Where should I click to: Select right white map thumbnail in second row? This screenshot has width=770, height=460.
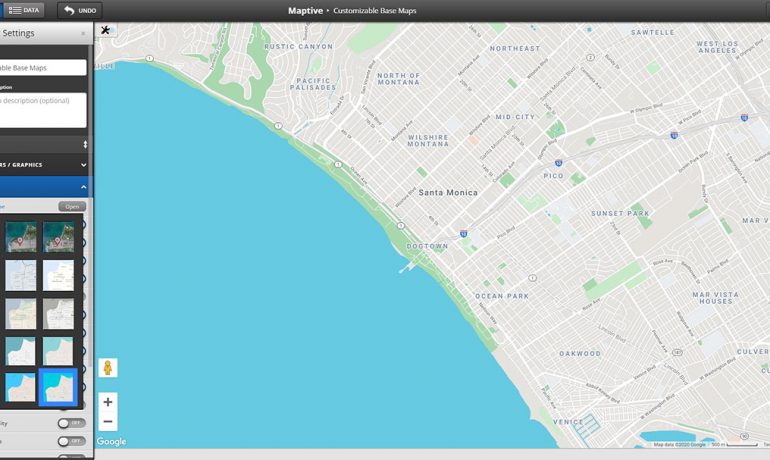tap(58, 275)
